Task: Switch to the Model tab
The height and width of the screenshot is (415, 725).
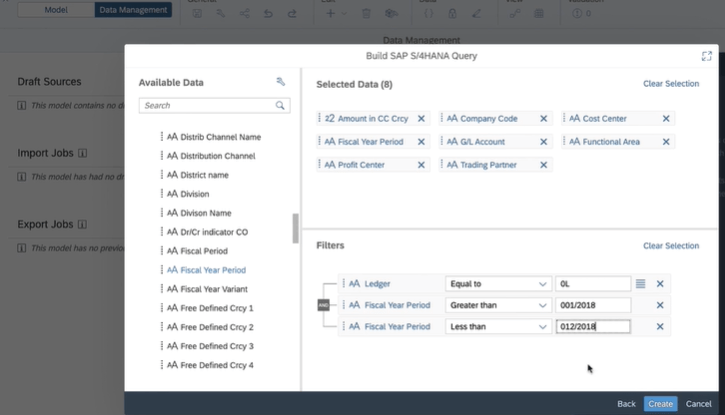Action: [x=56, y=10]
